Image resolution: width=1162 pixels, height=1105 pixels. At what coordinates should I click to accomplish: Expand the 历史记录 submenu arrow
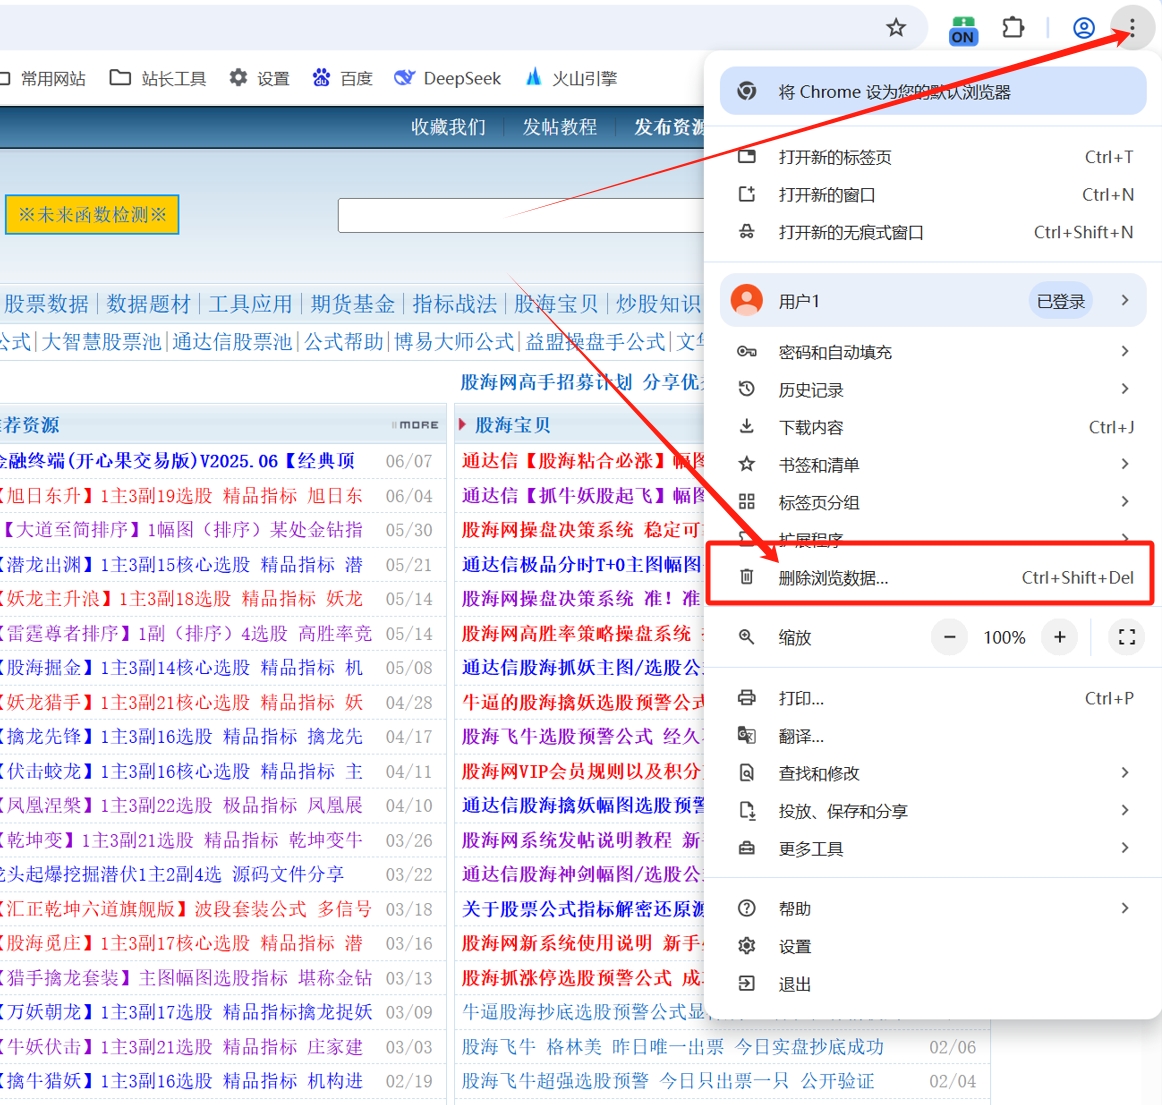pos(1125,388)
